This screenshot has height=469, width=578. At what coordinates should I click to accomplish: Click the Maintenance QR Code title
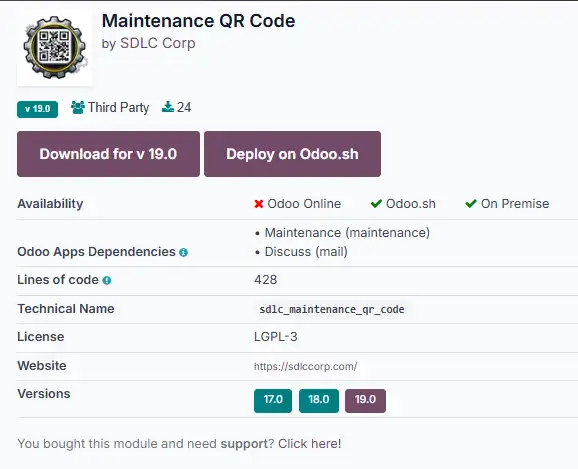[x=198, y=21]
